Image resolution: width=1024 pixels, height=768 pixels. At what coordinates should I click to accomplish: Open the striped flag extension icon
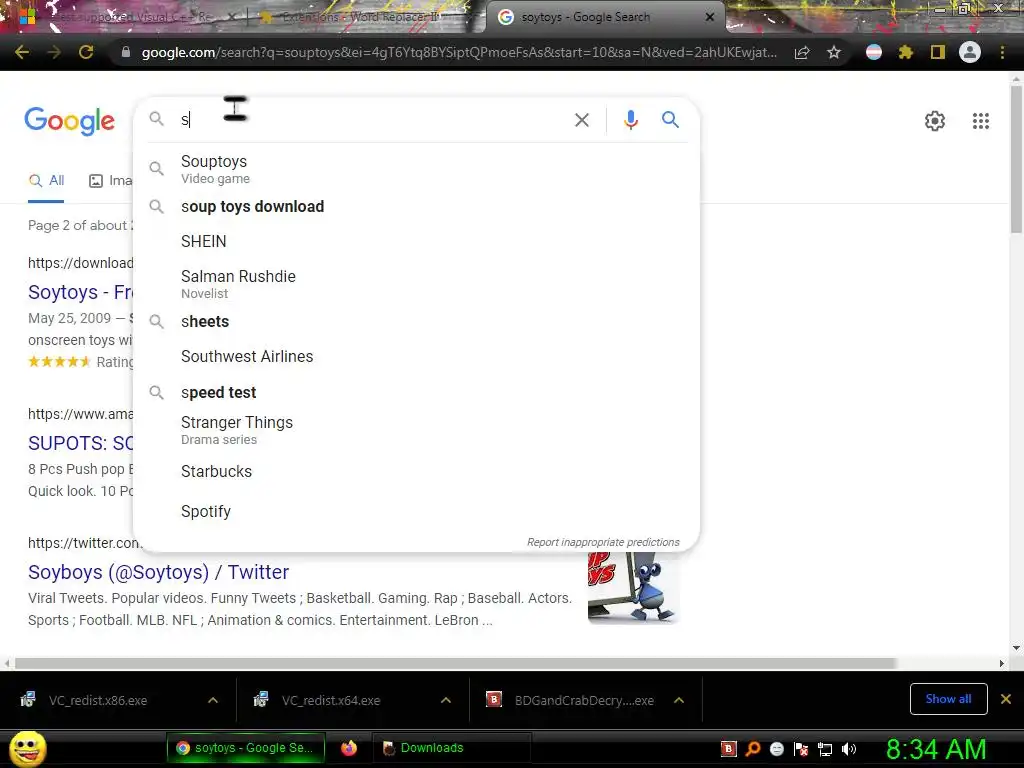point(874,52)
